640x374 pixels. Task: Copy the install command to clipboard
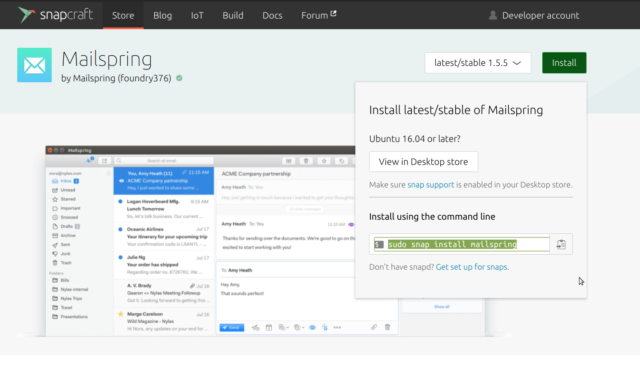561,244
